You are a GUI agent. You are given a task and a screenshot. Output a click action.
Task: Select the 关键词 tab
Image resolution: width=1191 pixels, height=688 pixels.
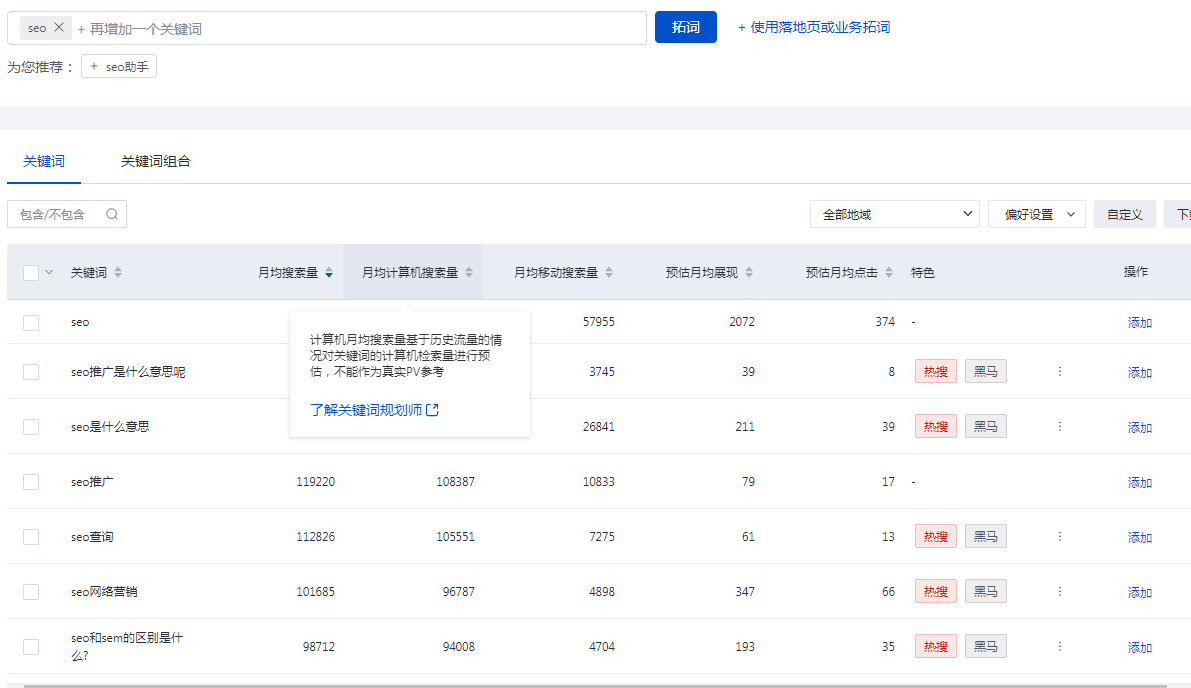(43, 160)
